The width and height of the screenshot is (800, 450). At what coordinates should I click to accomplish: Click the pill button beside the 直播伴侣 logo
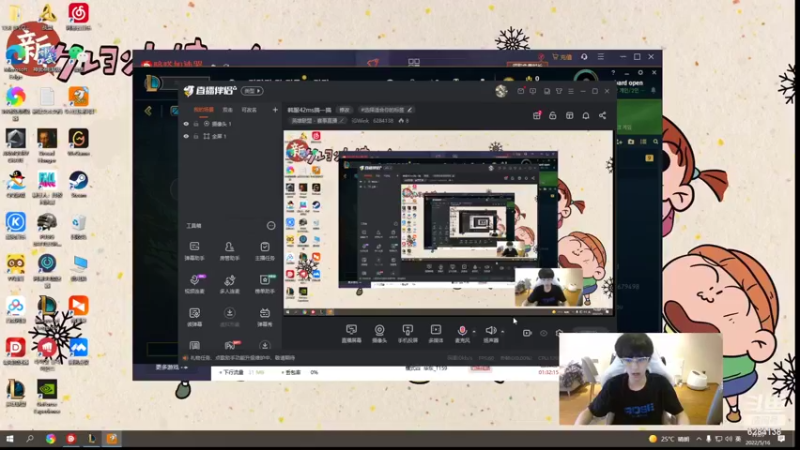[252, 91]
